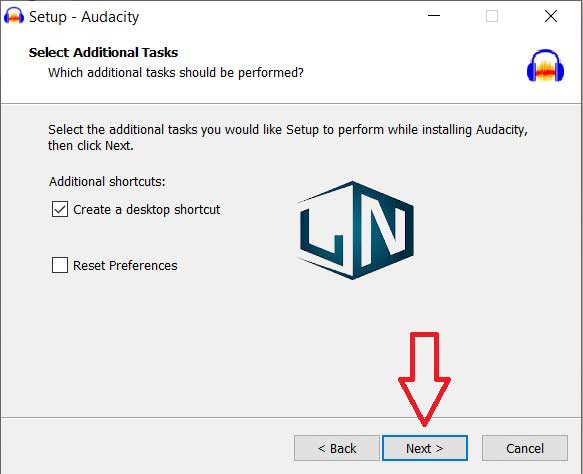Cancel the Audacity setup
The image size is (583, 474).
(x=525, y=448)
